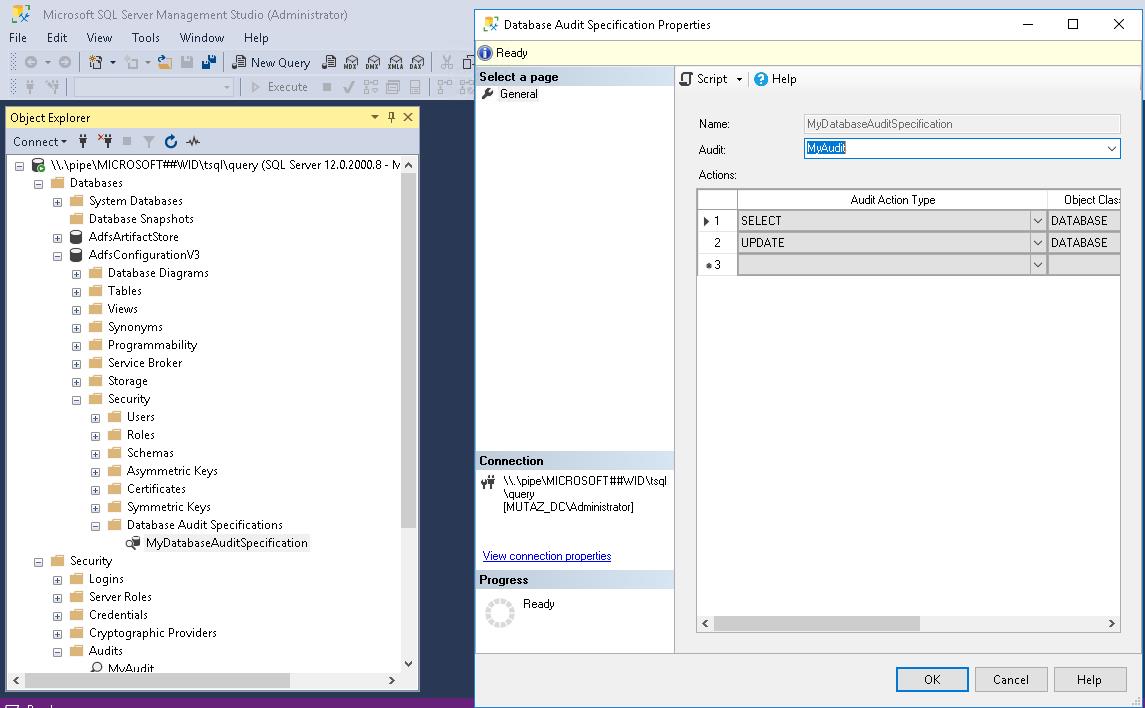Click the New Query button
The height and width of the screenshot is (708, 1145).
point(271,63)
